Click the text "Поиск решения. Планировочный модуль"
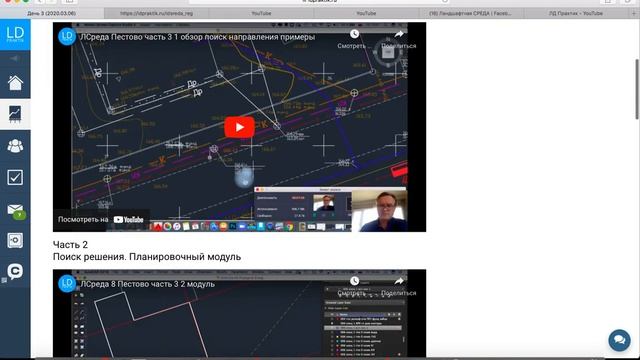 click(147, 257)
